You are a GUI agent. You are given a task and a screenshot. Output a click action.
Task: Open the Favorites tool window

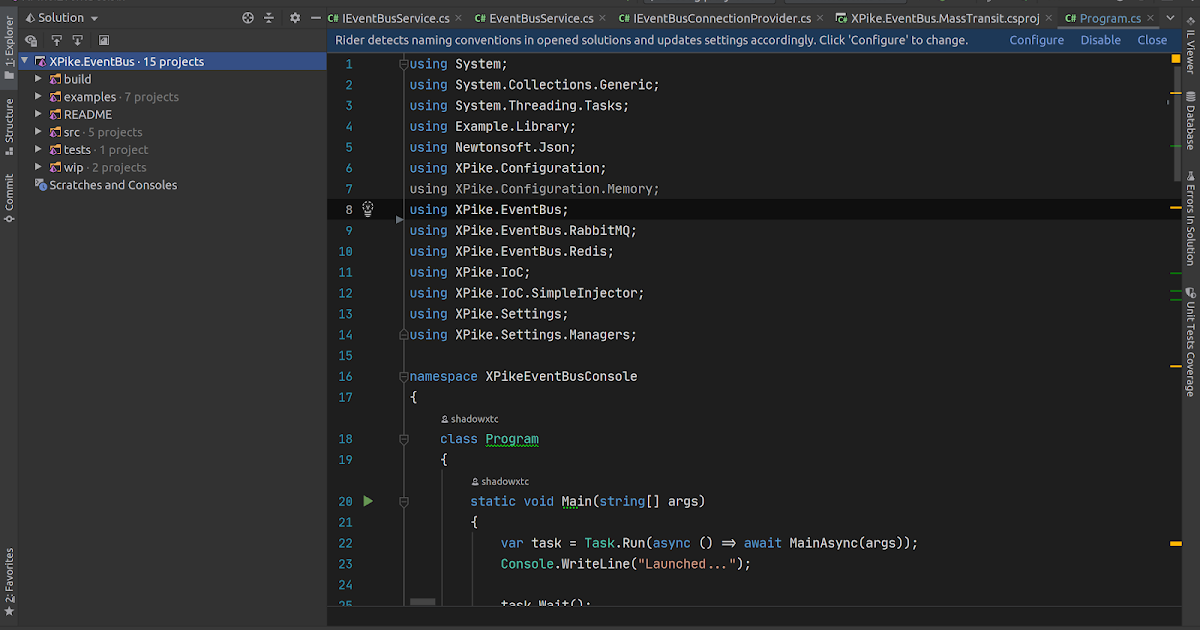click(9, 581)
